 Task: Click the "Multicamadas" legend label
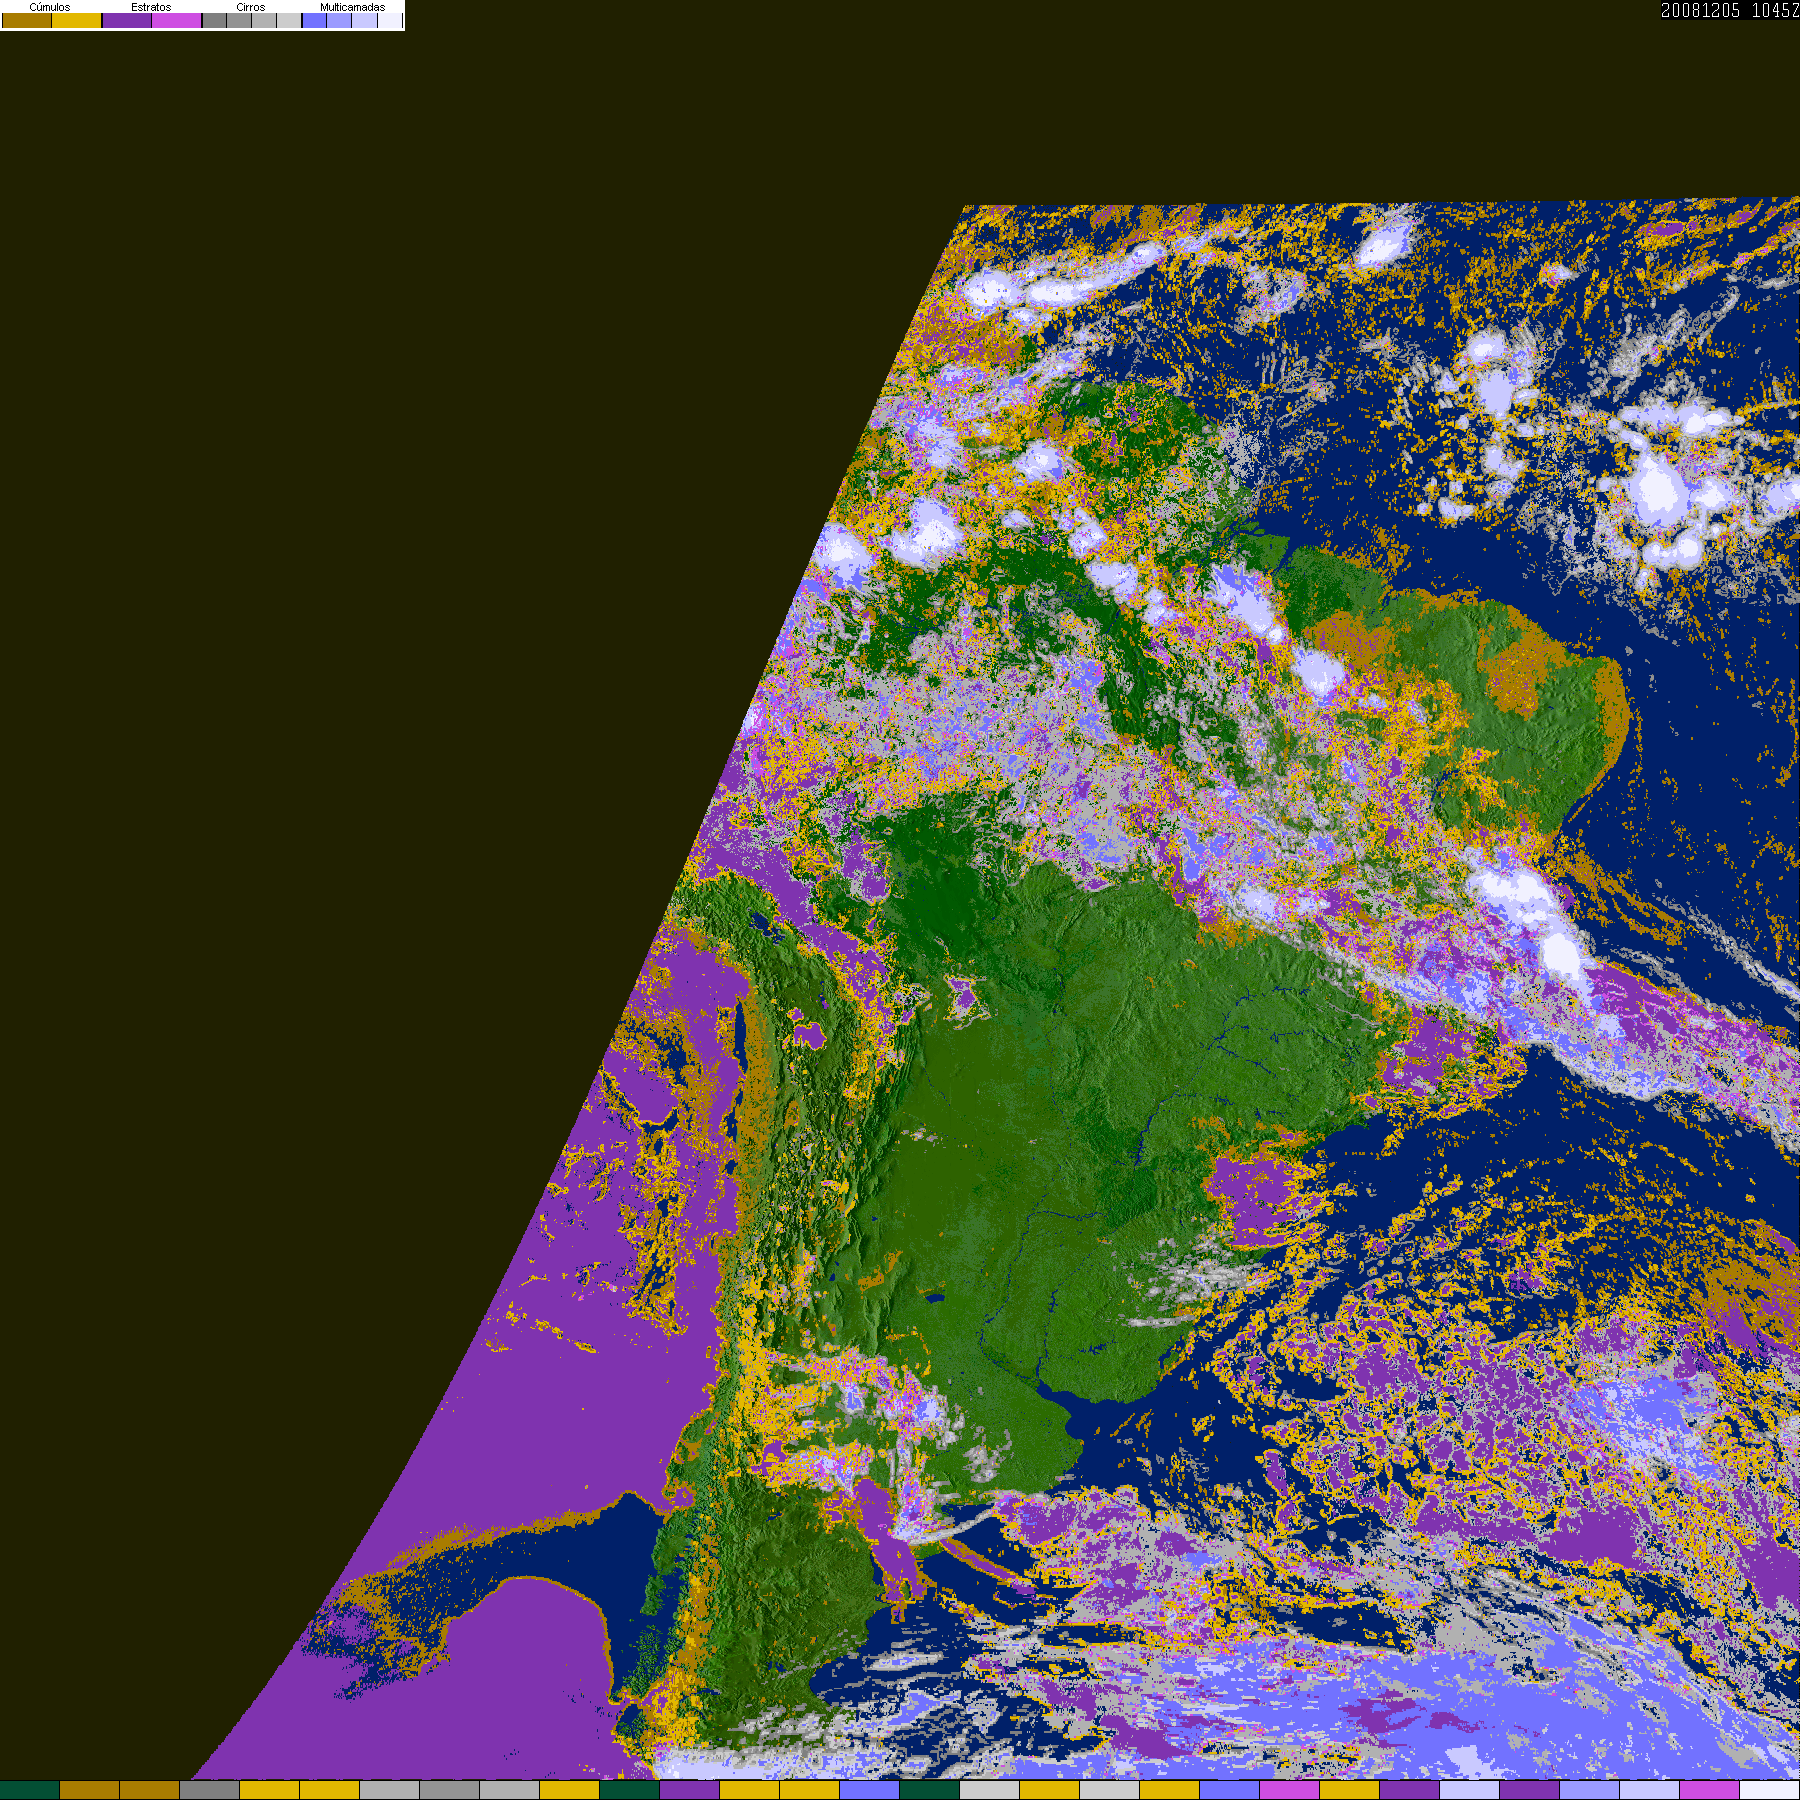click(353, 7)
